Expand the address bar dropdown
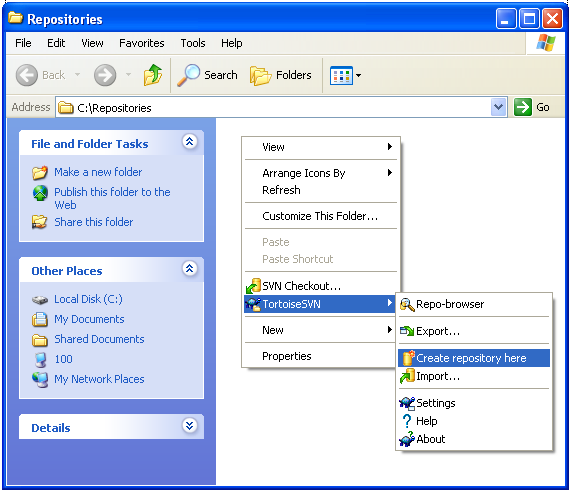 (498, 107)
